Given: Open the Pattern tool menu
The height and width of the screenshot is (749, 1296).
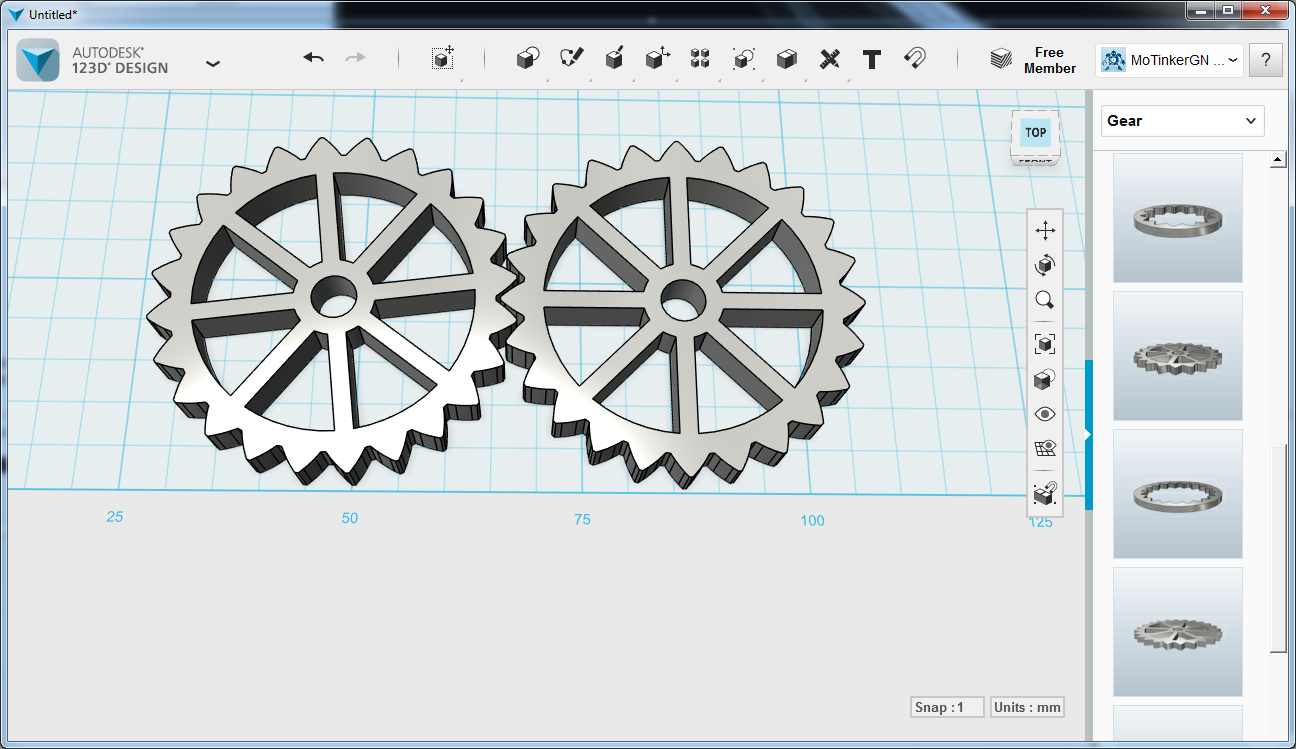Looking at the screenshot, I should 700,59.
